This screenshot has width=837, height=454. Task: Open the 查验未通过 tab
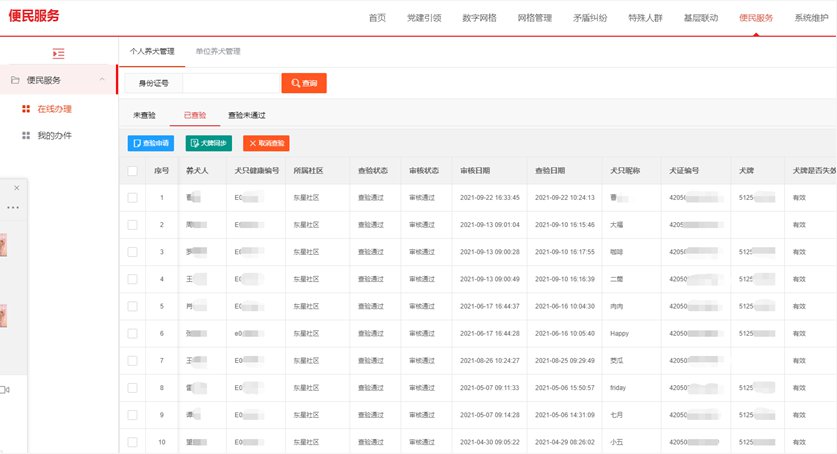tap(246, 115)
